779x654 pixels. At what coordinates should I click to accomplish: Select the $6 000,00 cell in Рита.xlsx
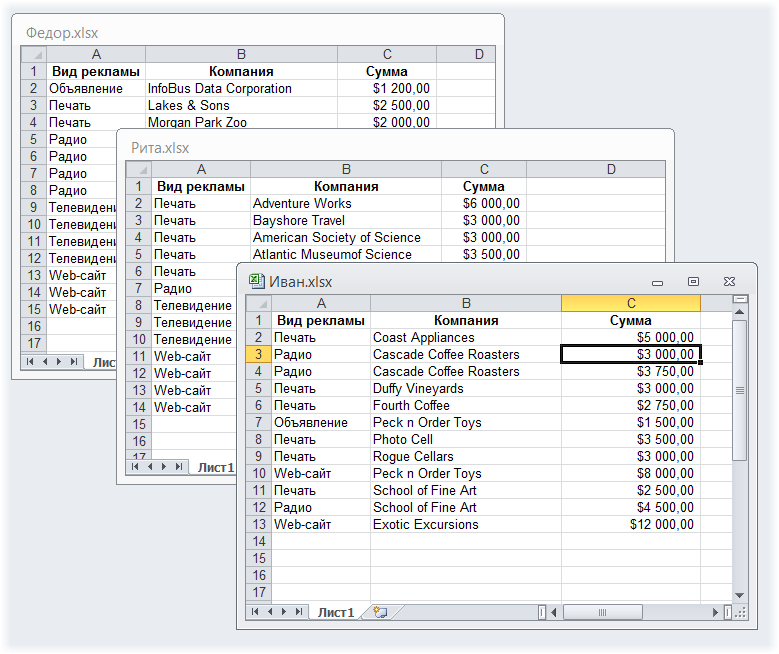[484, 203]
